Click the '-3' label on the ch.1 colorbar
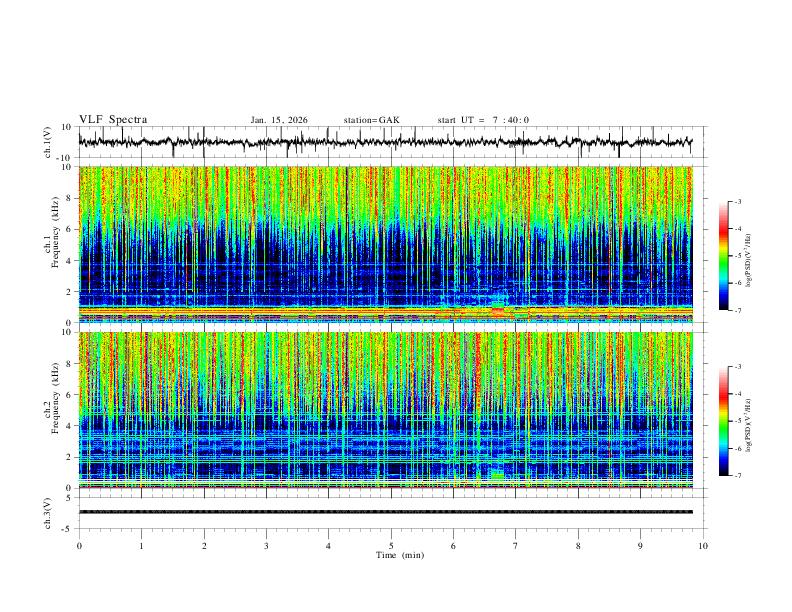 click(737, 201)
